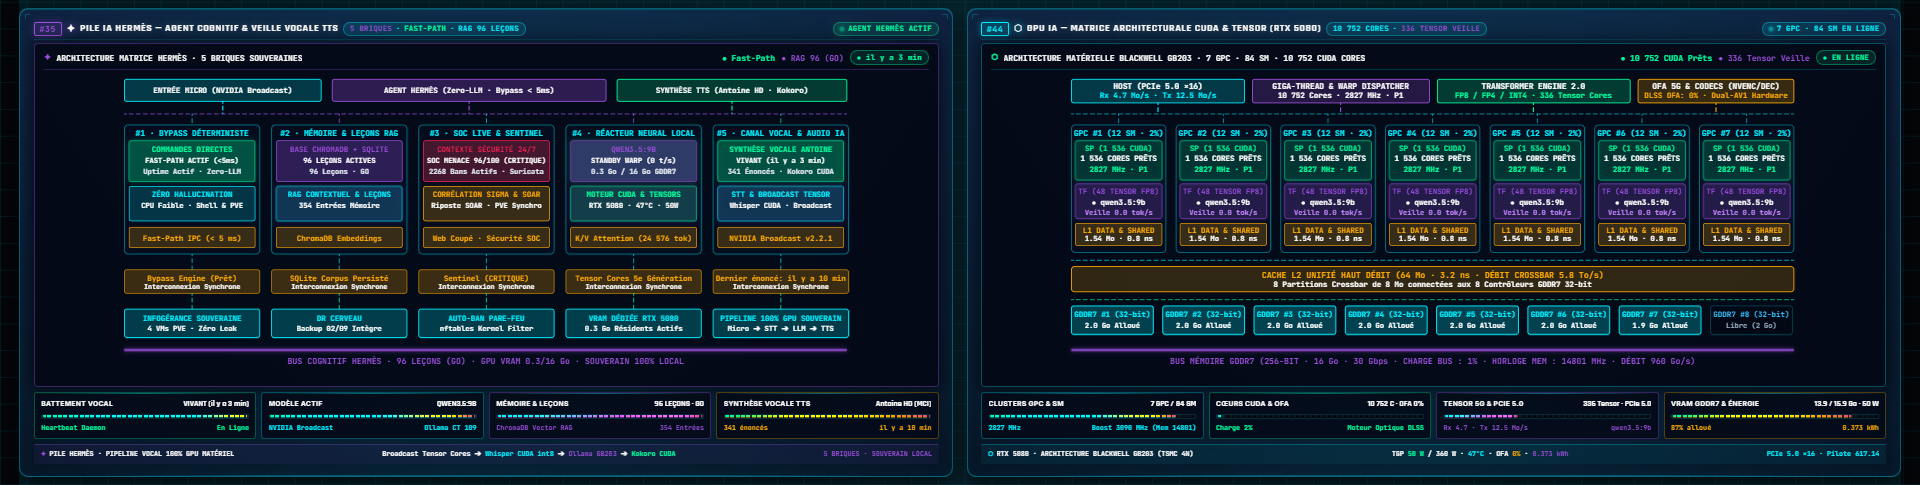Click the green ring icon before ARCHITECTURE MATÉRIELLE BLACKWELL
This screenshot has width=1920, height=485.
pyautogui.click(x=994, y=58)
